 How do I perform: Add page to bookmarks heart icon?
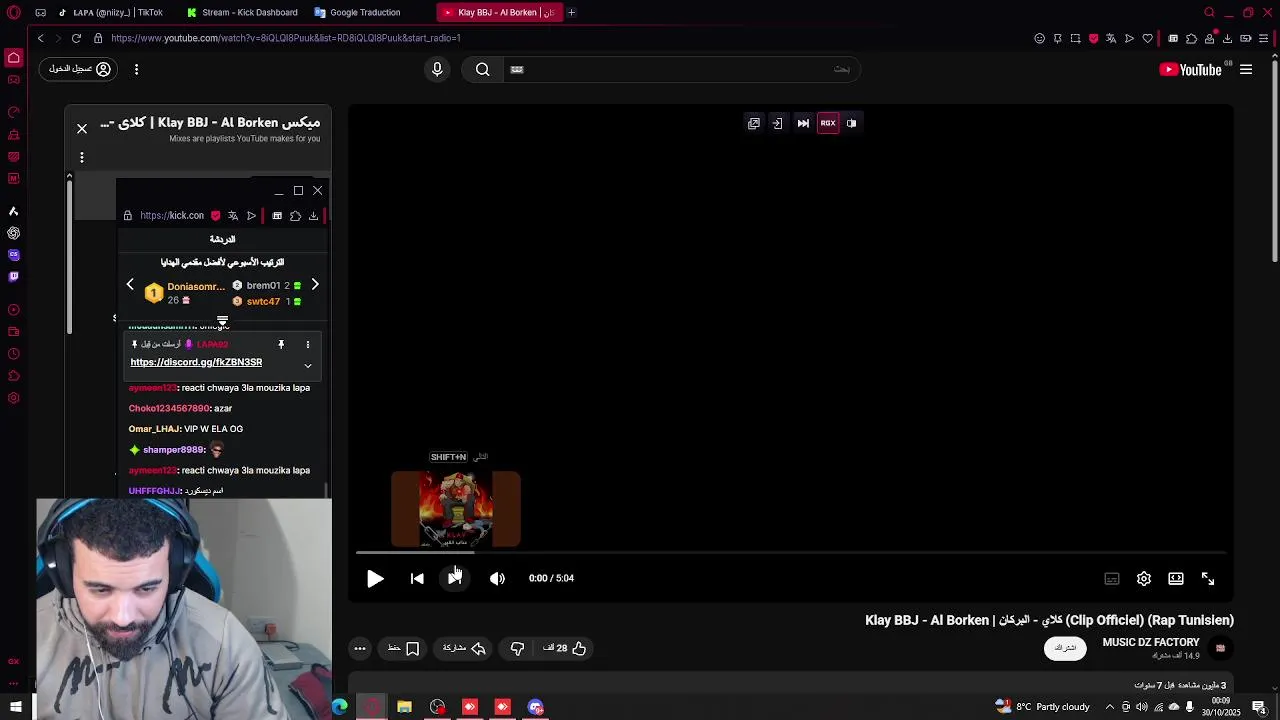pos(1147,38)
